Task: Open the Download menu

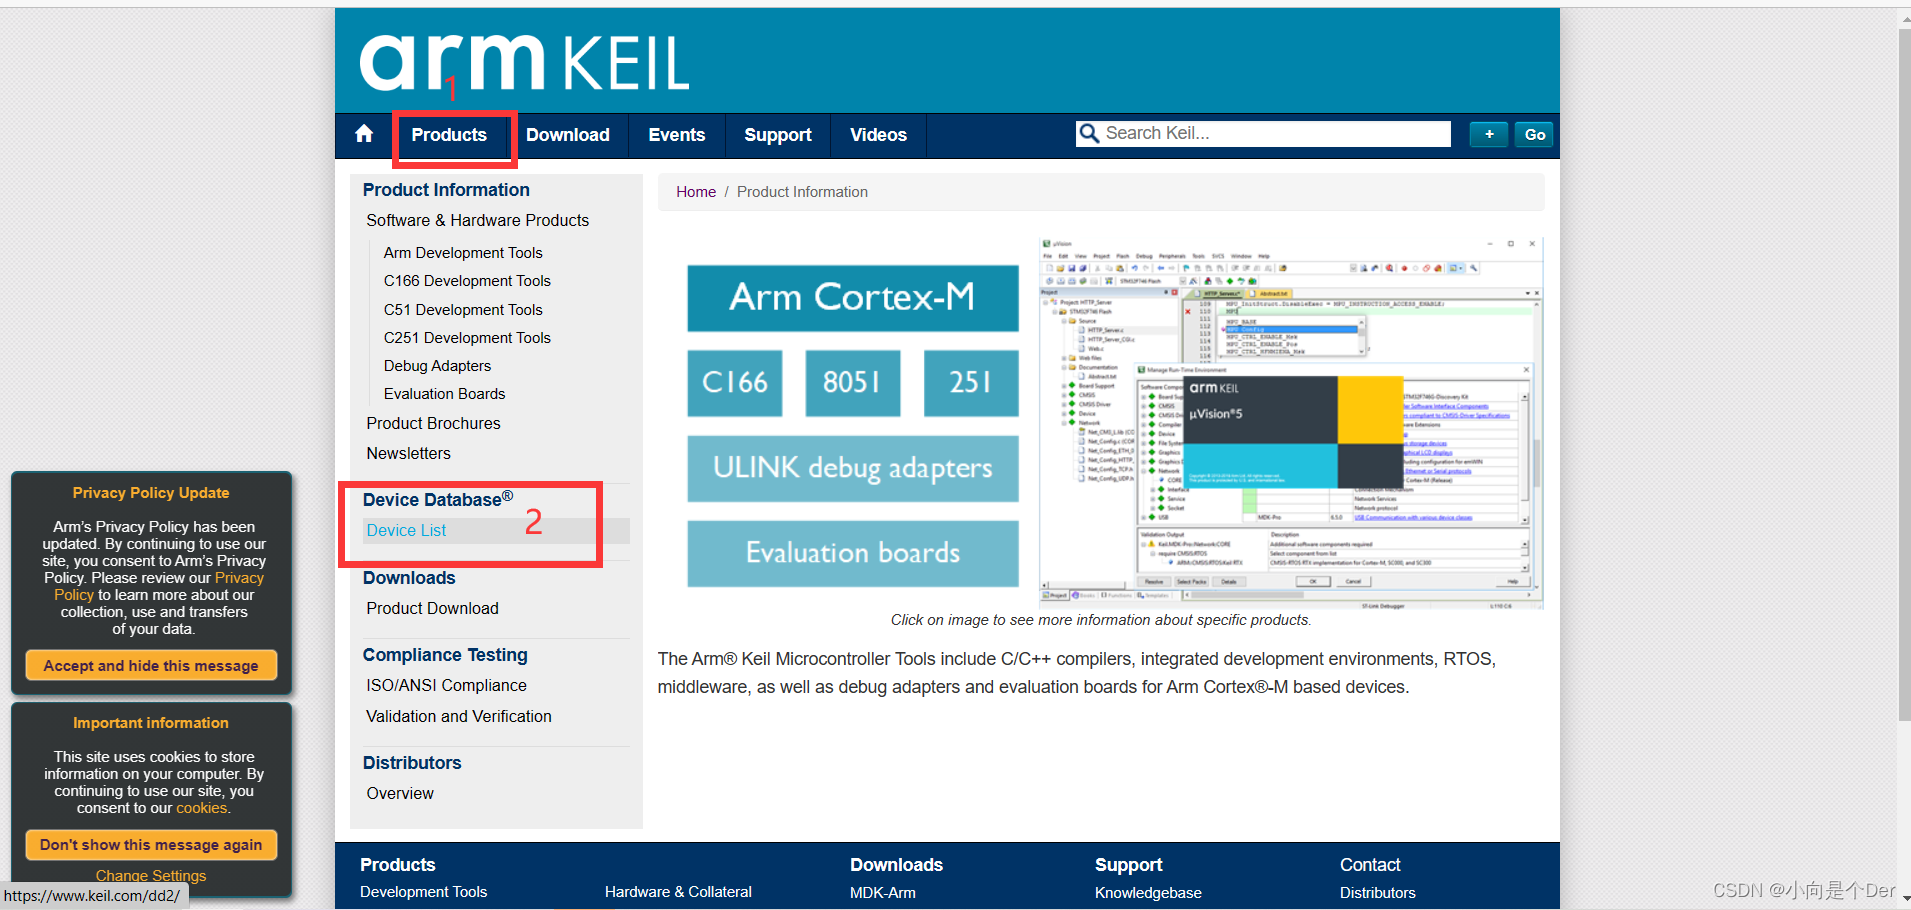Action: (x=568, y=135)
